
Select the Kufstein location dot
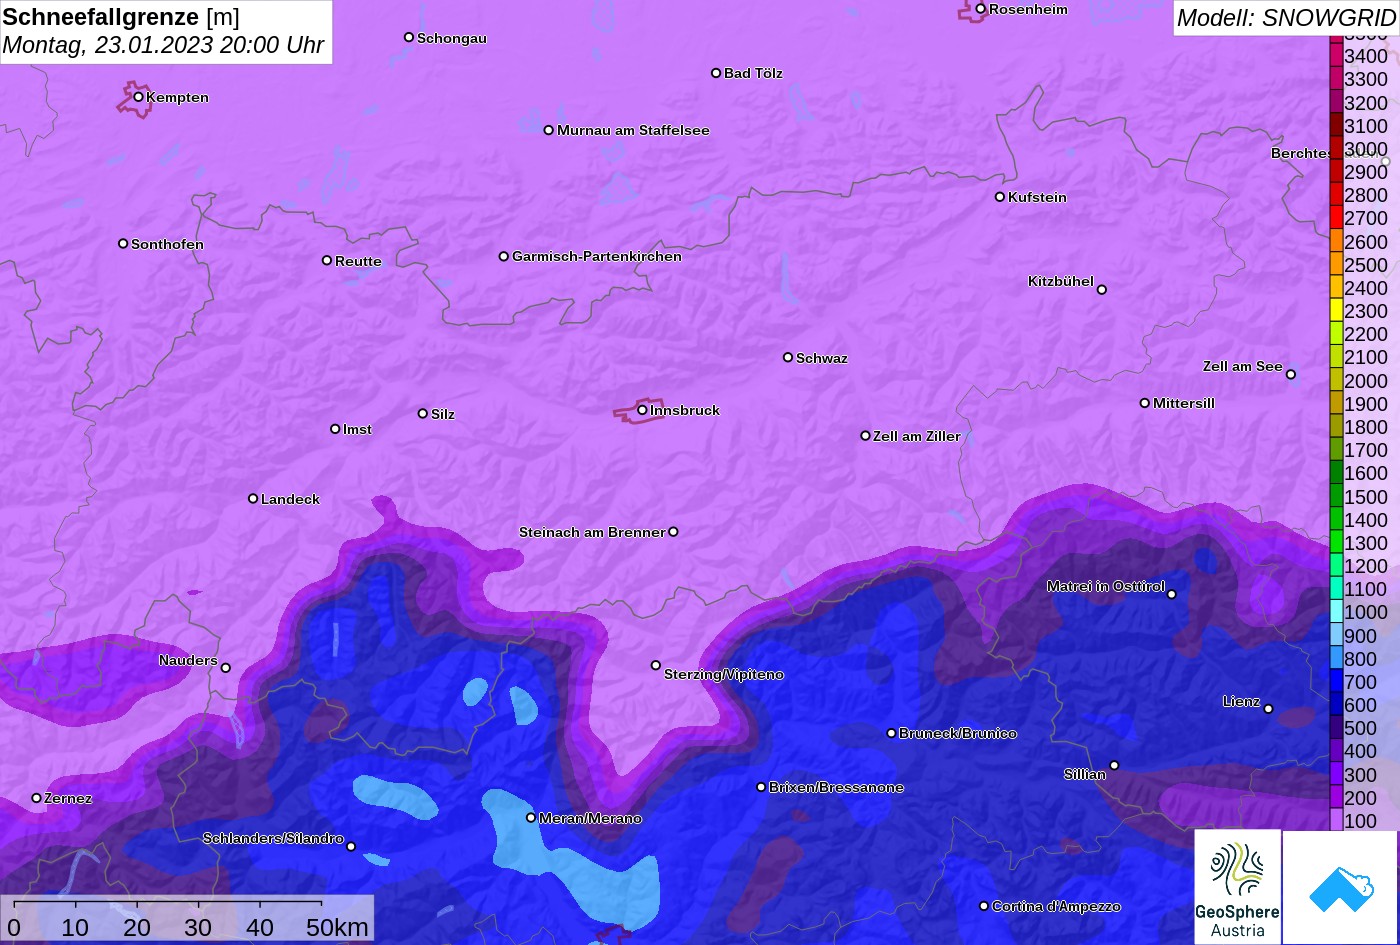[x=1000, y=197]
